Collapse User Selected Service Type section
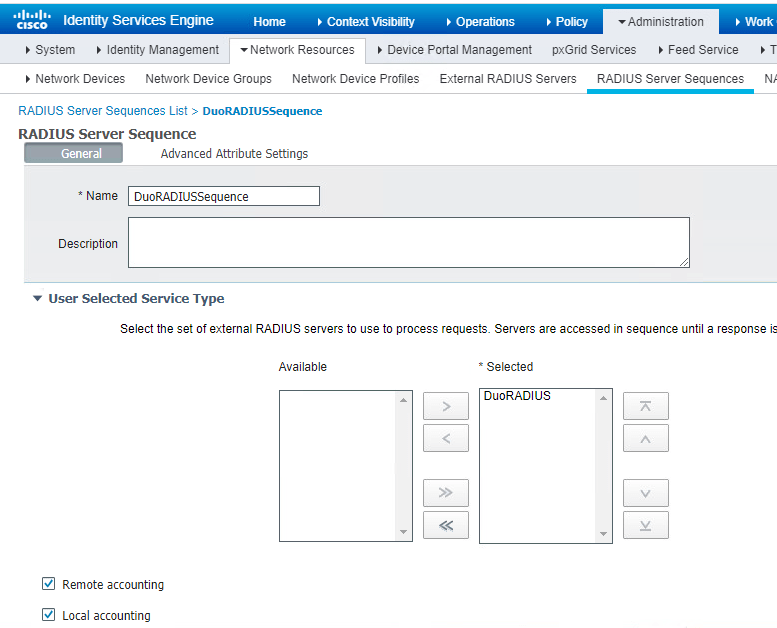Screen dimensions: 777x628 [x=38, y=298]
